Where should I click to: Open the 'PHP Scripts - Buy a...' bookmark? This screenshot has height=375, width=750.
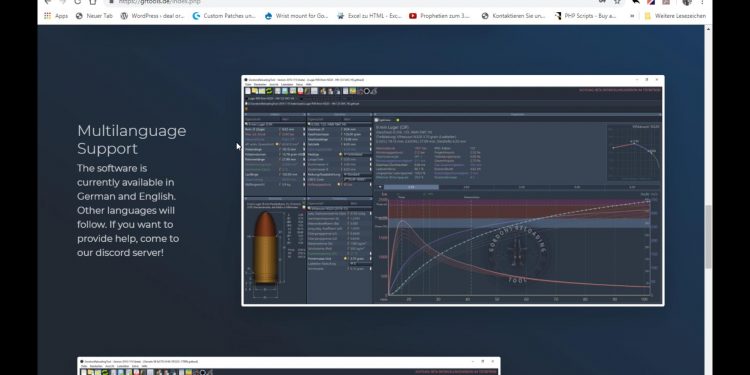585,16
